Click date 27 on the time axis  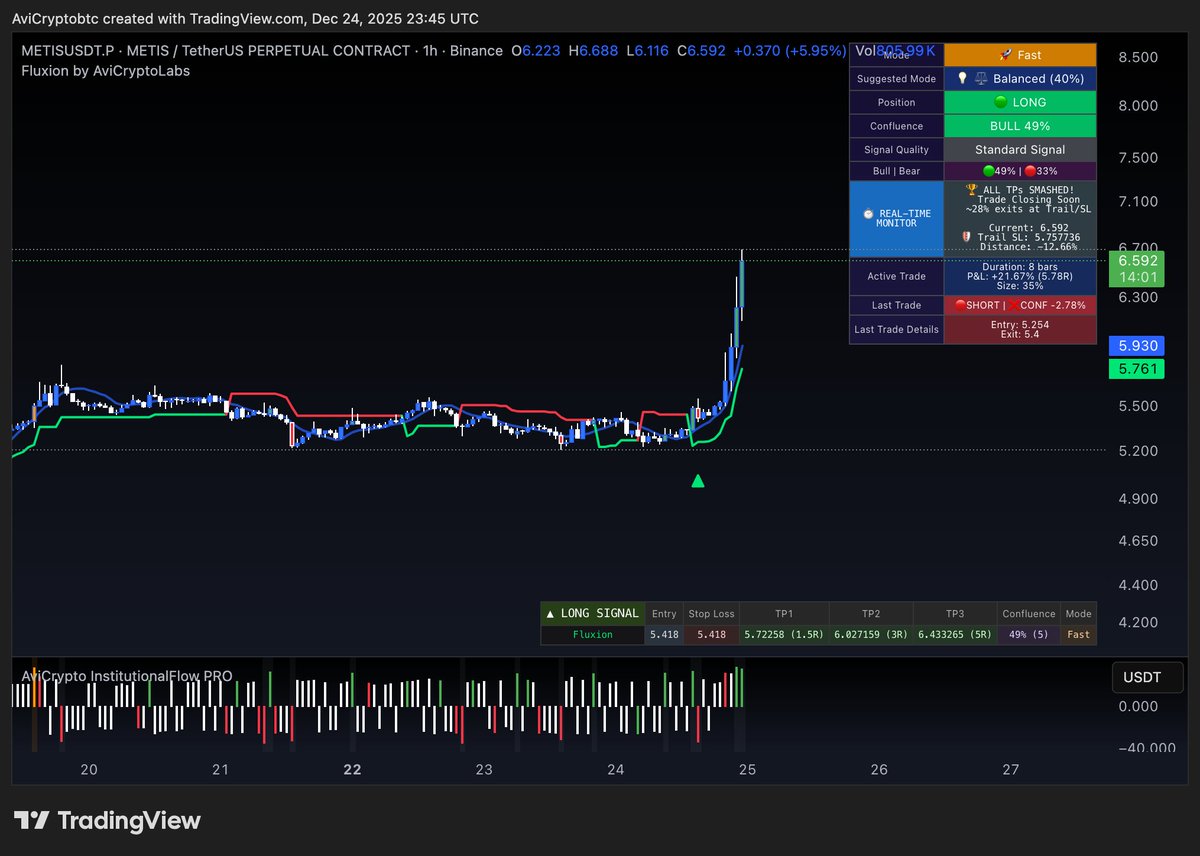pos(1011,769)
